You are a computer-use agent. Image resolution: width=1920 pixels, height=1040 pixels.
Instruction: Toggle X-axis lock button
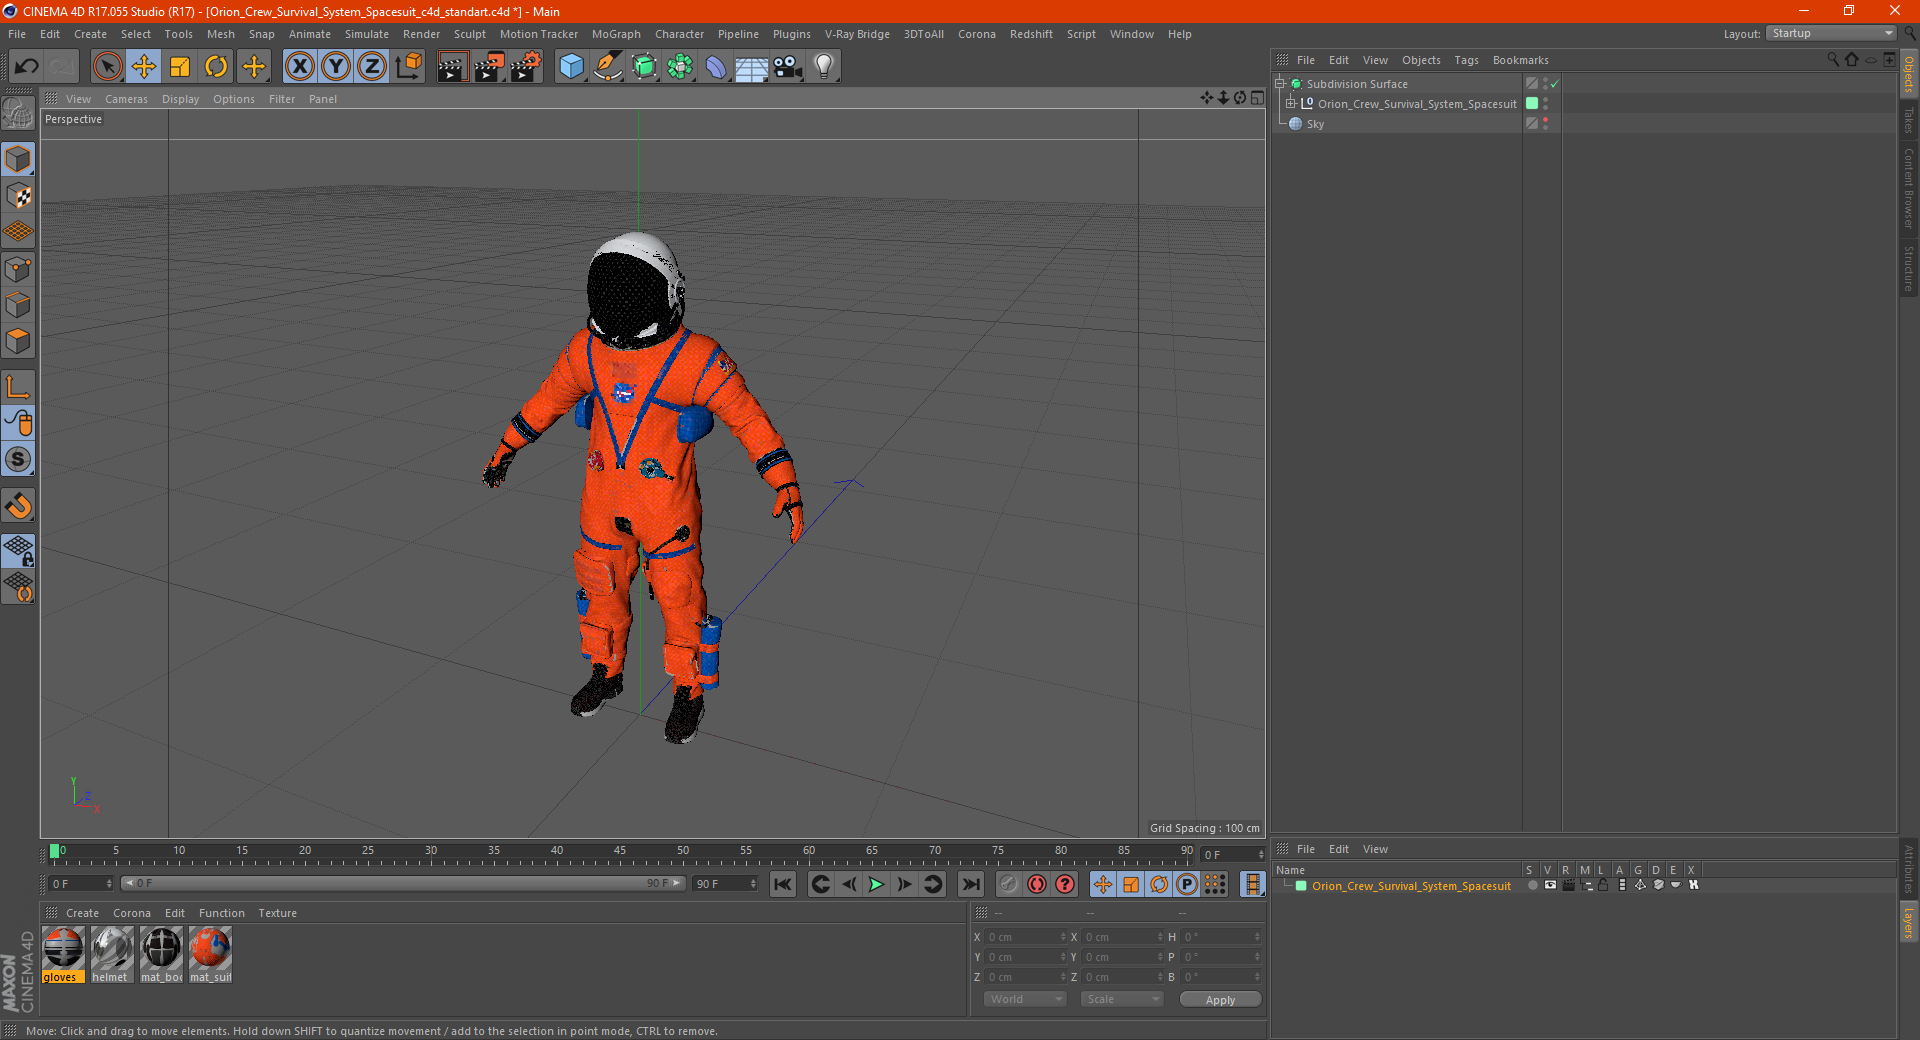point(299,67)
